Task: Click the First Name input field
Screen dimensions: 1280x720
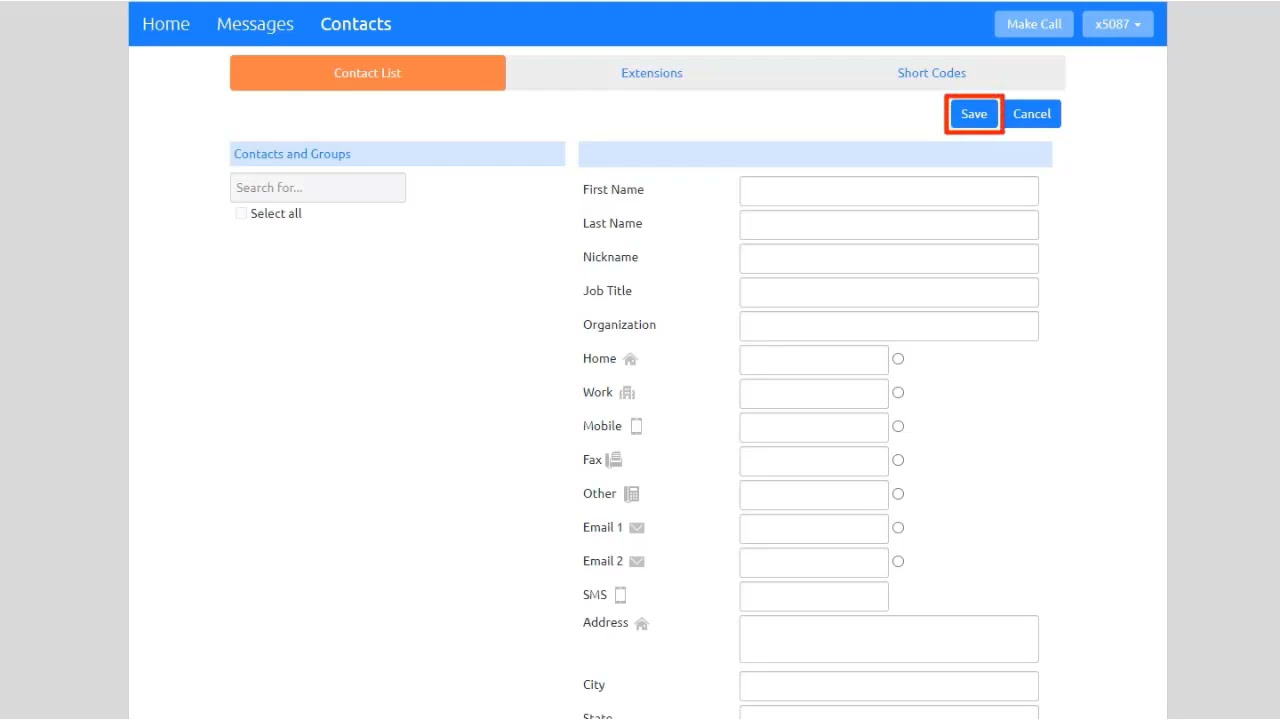Action: (x=889, y=191)
